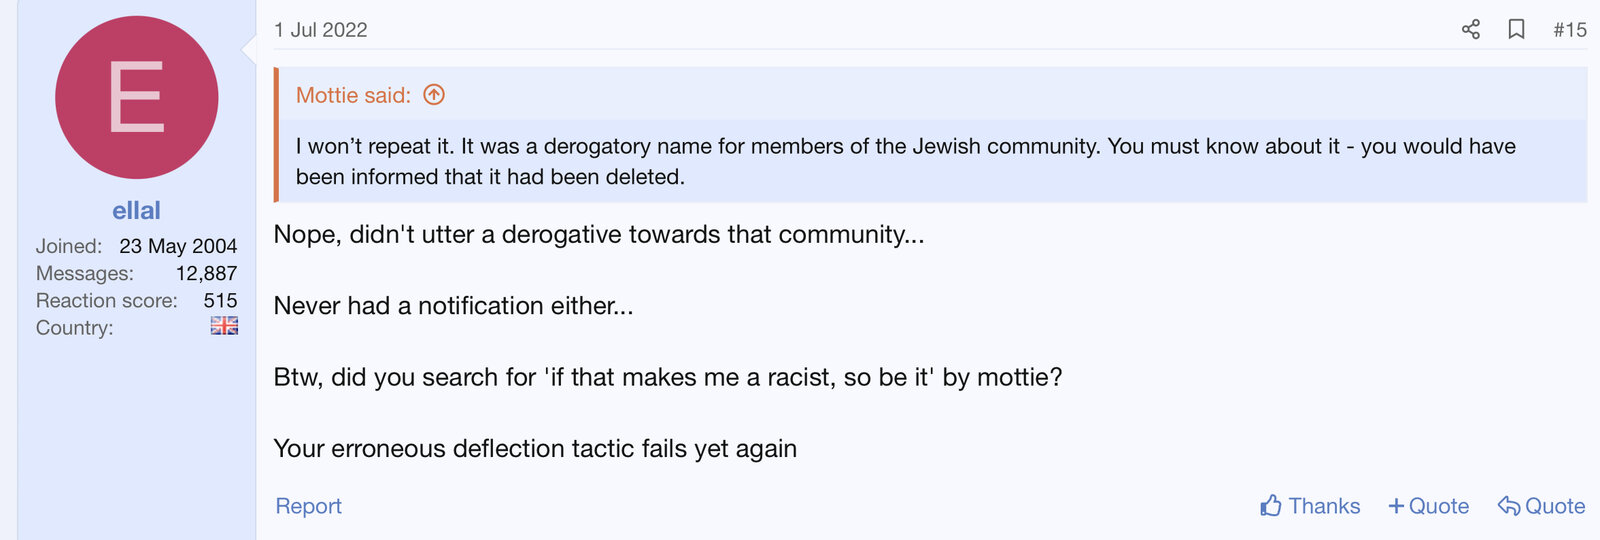Viewport: 1600px width, 540px height.
Task: Click the 515 reaction score value
Action: click(220, 300)
